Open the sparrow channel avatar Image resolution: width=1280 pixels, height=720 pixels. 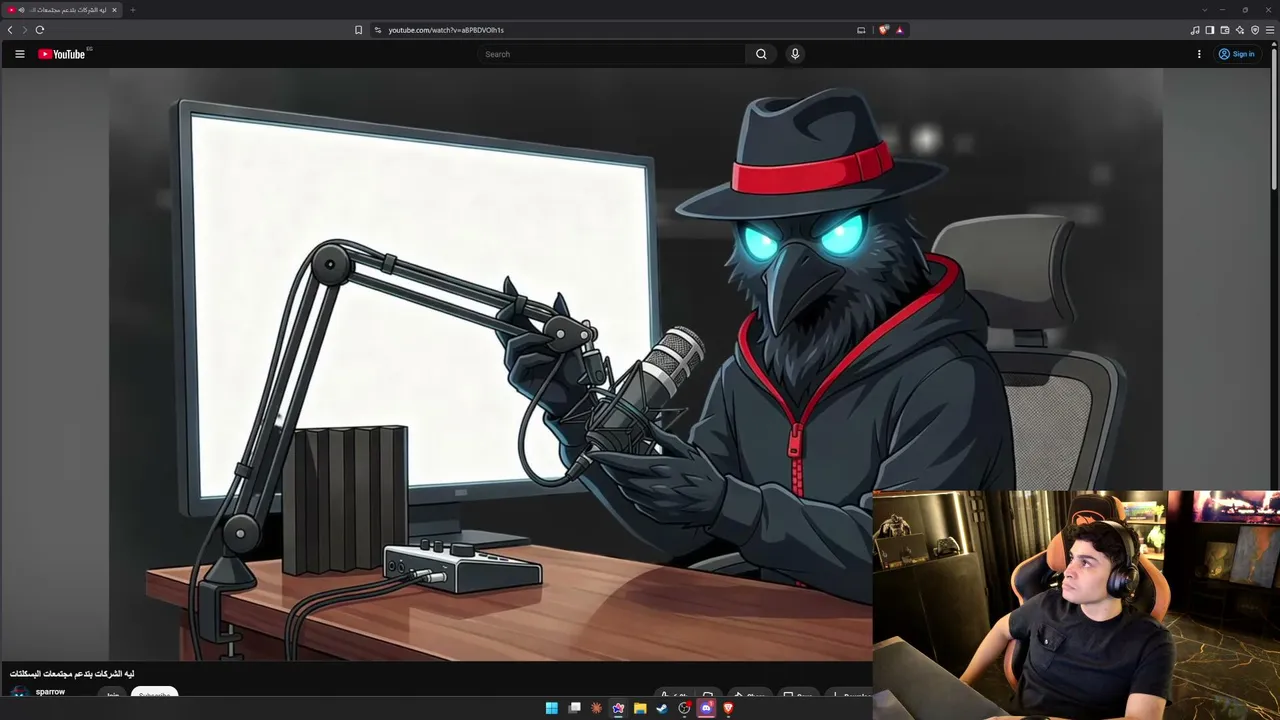(19, 692)
